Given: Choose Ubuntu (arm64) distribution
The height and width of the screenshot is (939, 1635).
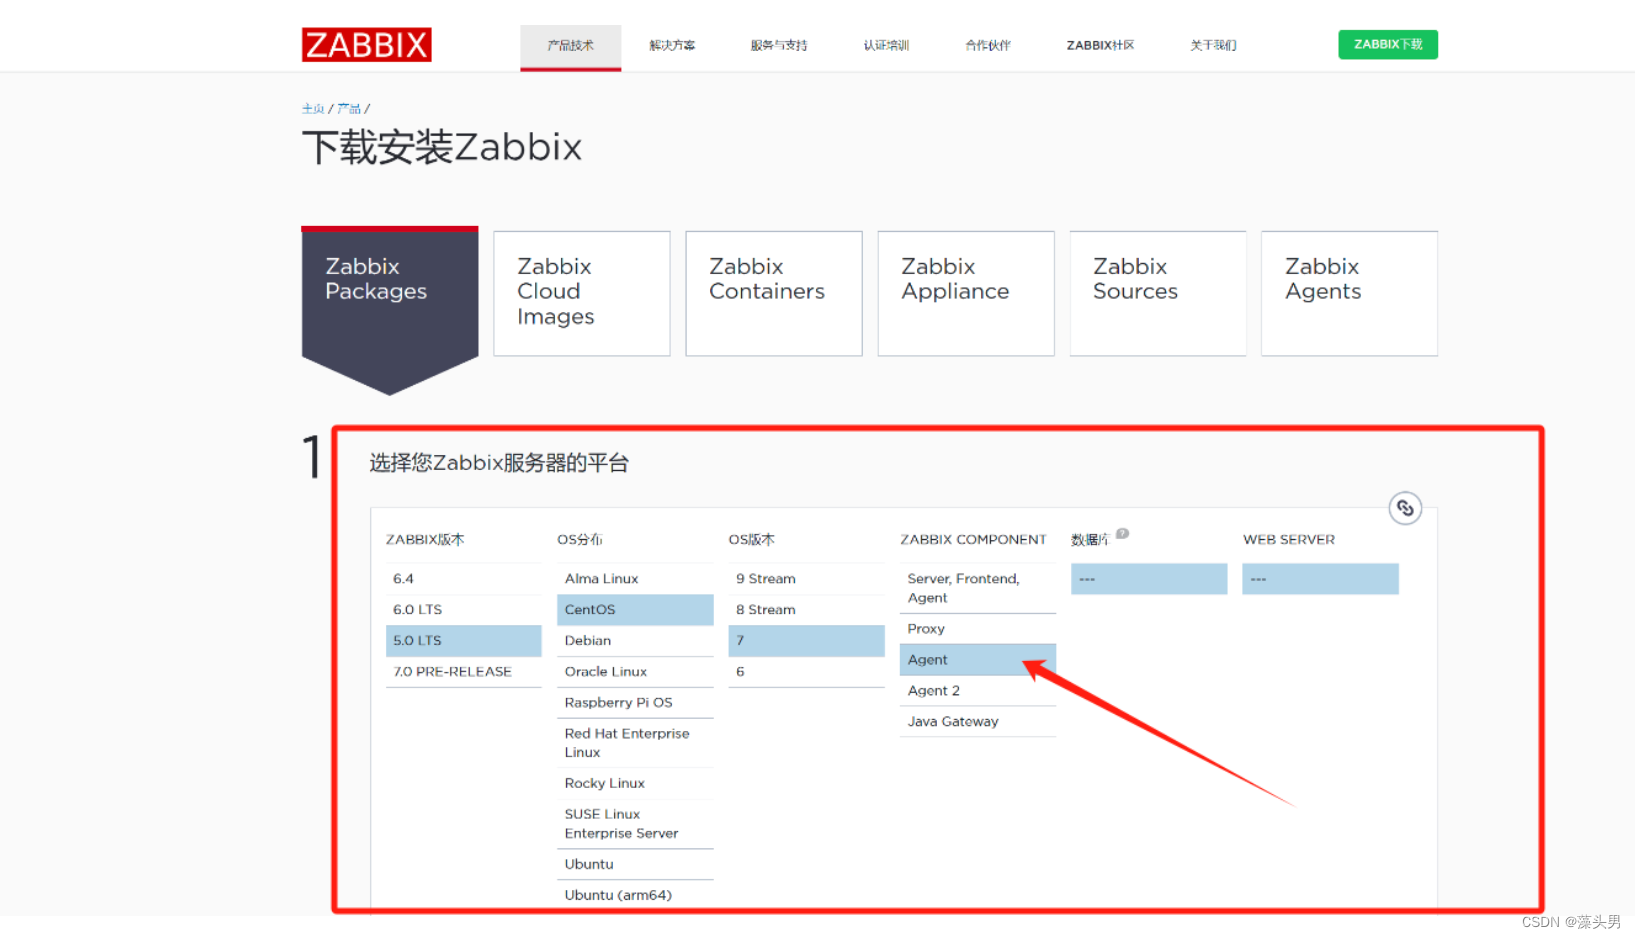Looking at the screenshot, I should [x=635, y=896].
